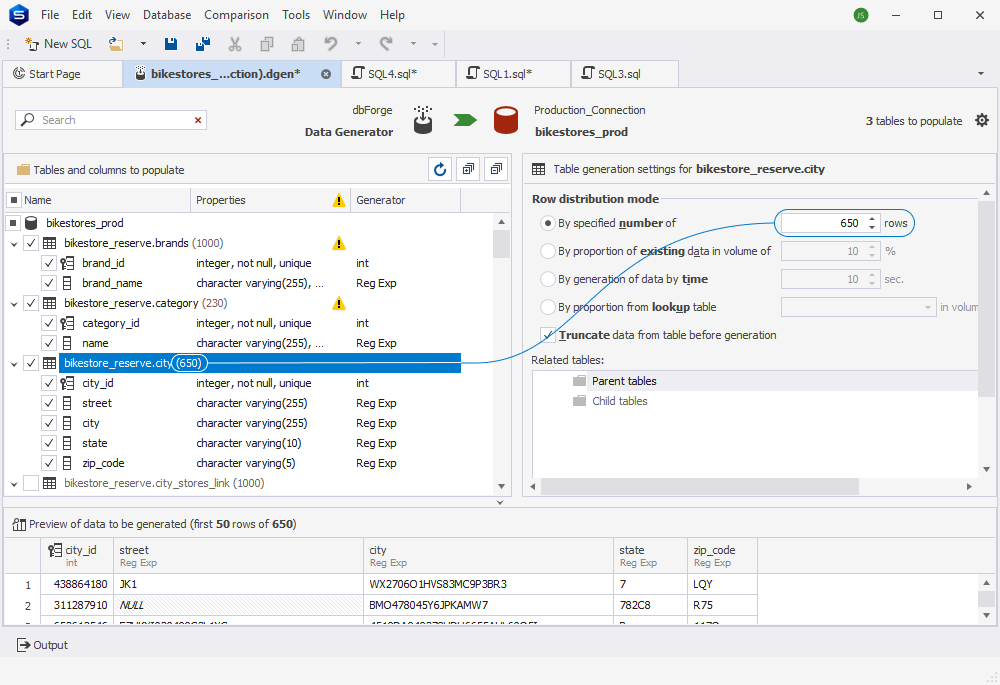Toggle Truncate data from table before generation
The height and width of the screenshot is (685, 1000).
(547, 335)
